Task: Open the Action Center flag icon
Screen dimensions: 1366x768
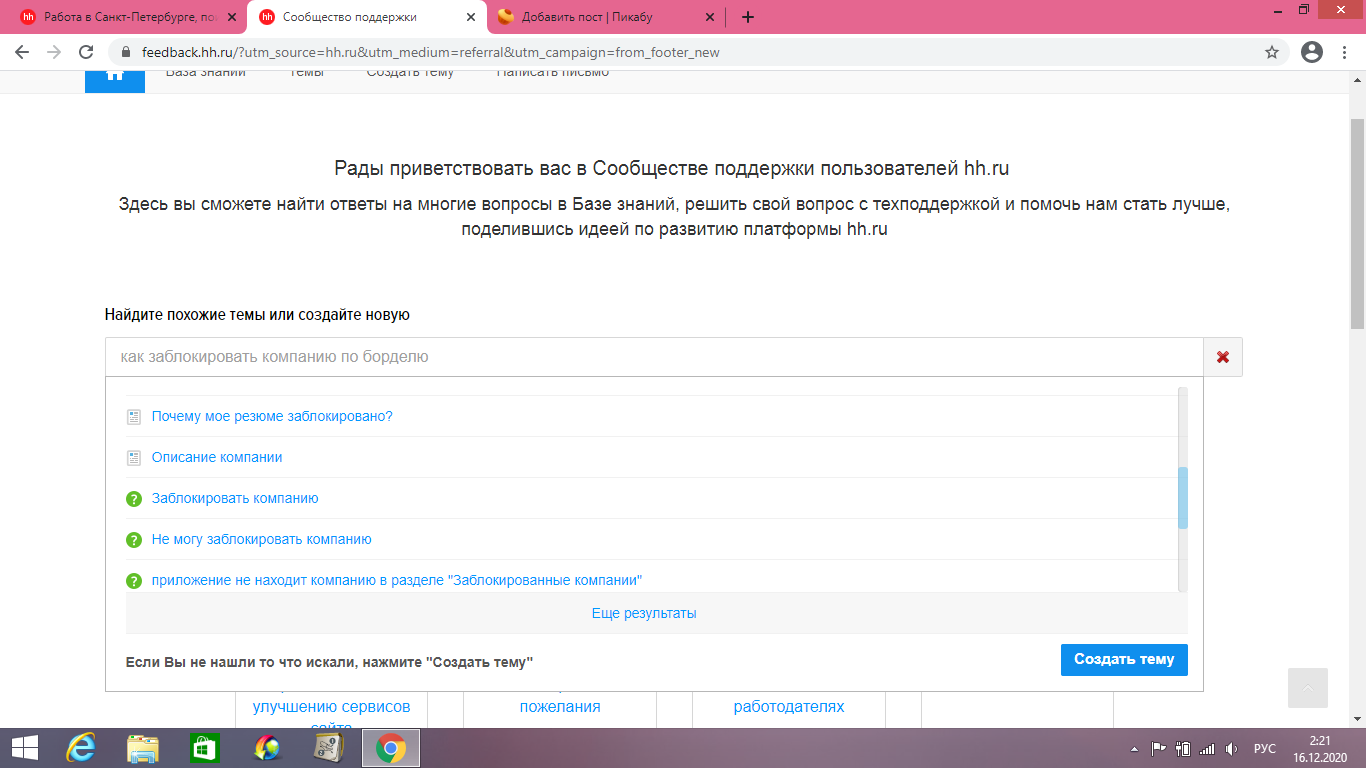Action: tap(1159, 748)
